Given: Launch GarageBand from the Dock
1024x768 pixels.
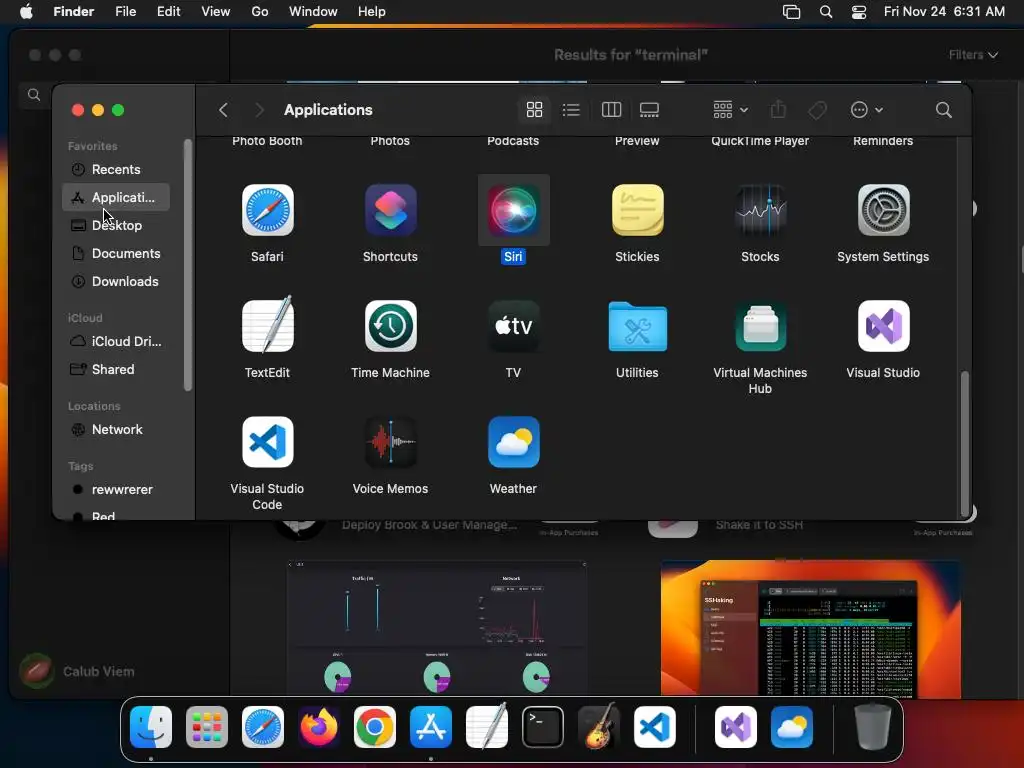Looking at the screenshot, I should pyautogui.click(x=599, y=726).
